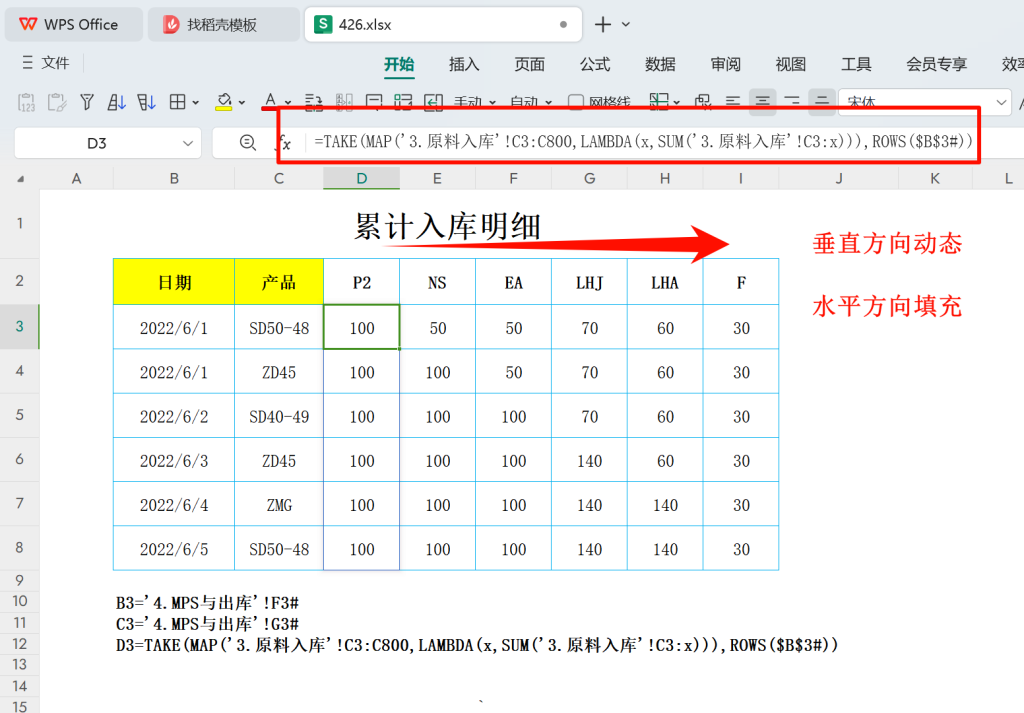Select column D header
The height and width of the screenshot is (713, 1024).
click(361, 178)
